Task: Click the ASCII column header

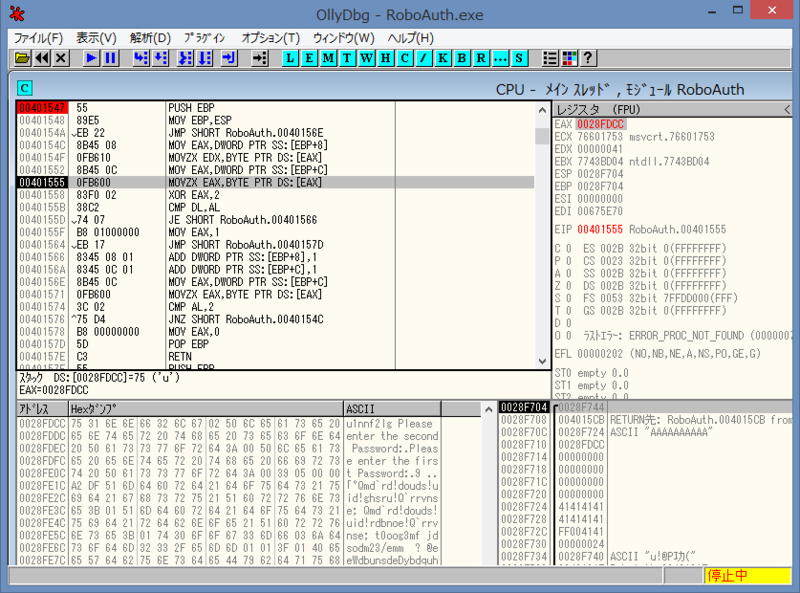Action: point(392,409)
